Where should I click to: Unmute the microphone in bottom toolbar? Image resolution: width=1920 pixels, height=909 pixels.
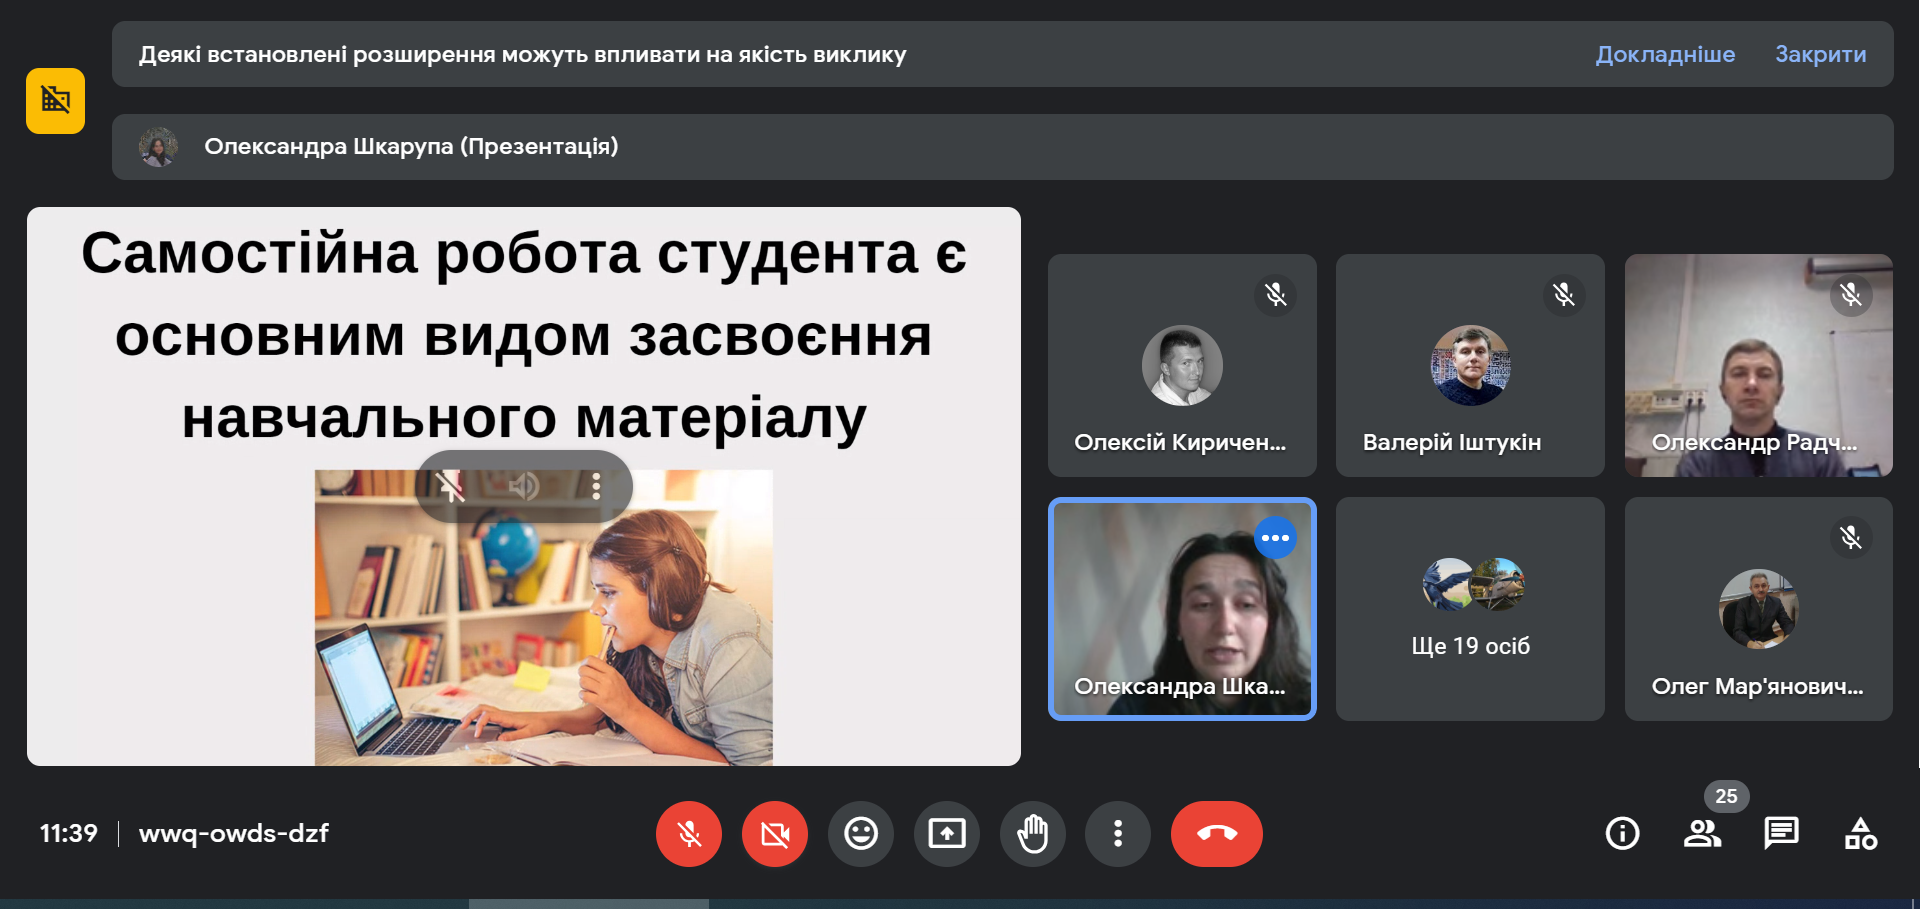point(688,834)
